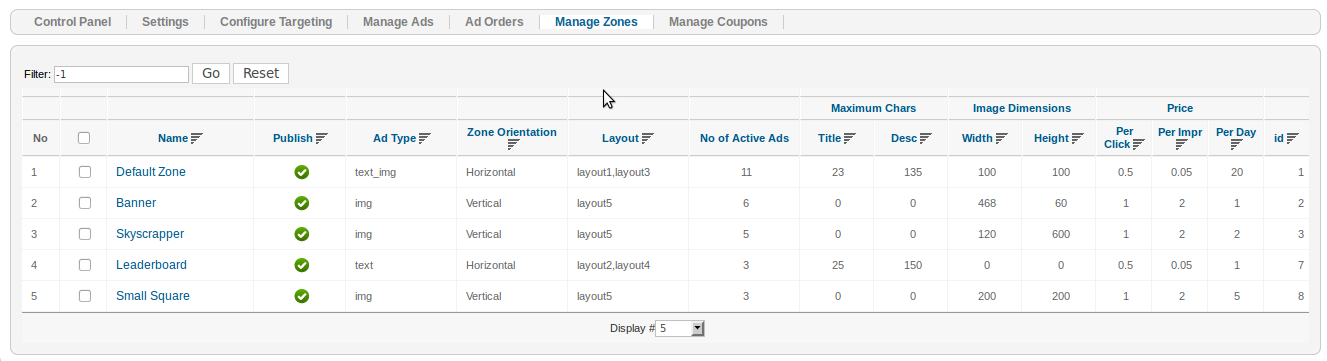Sort by Ad Type using sort icon
This screenshot has height=361, width=1327.
(424, 139)
